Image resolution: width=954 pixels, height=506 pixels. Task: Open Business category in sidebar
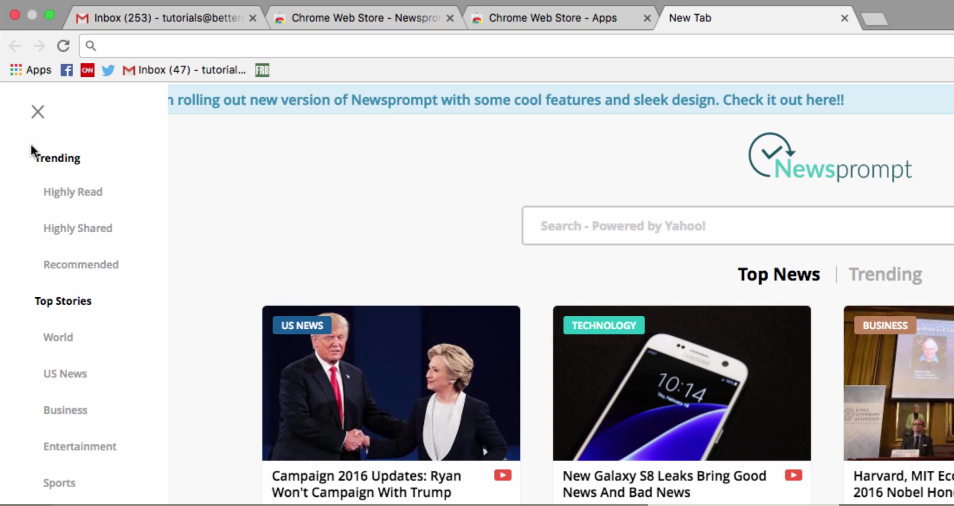tap(65, 411)
